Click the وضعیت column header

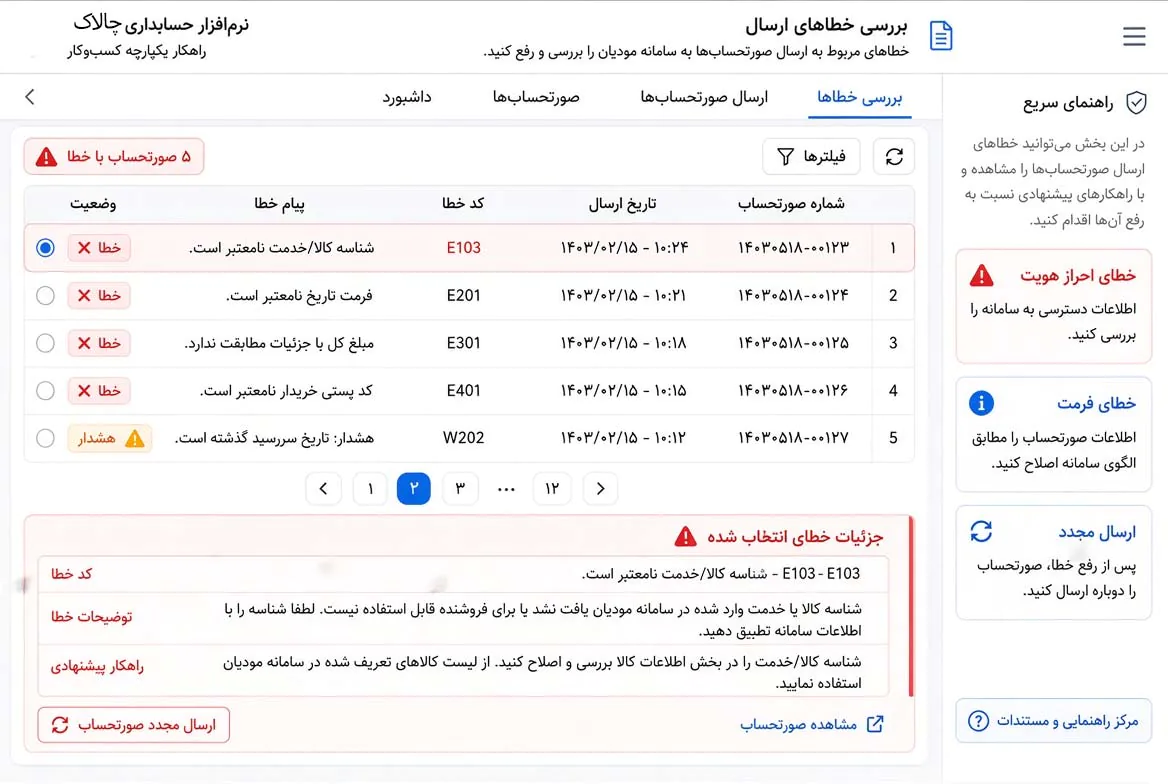point(93,203)
